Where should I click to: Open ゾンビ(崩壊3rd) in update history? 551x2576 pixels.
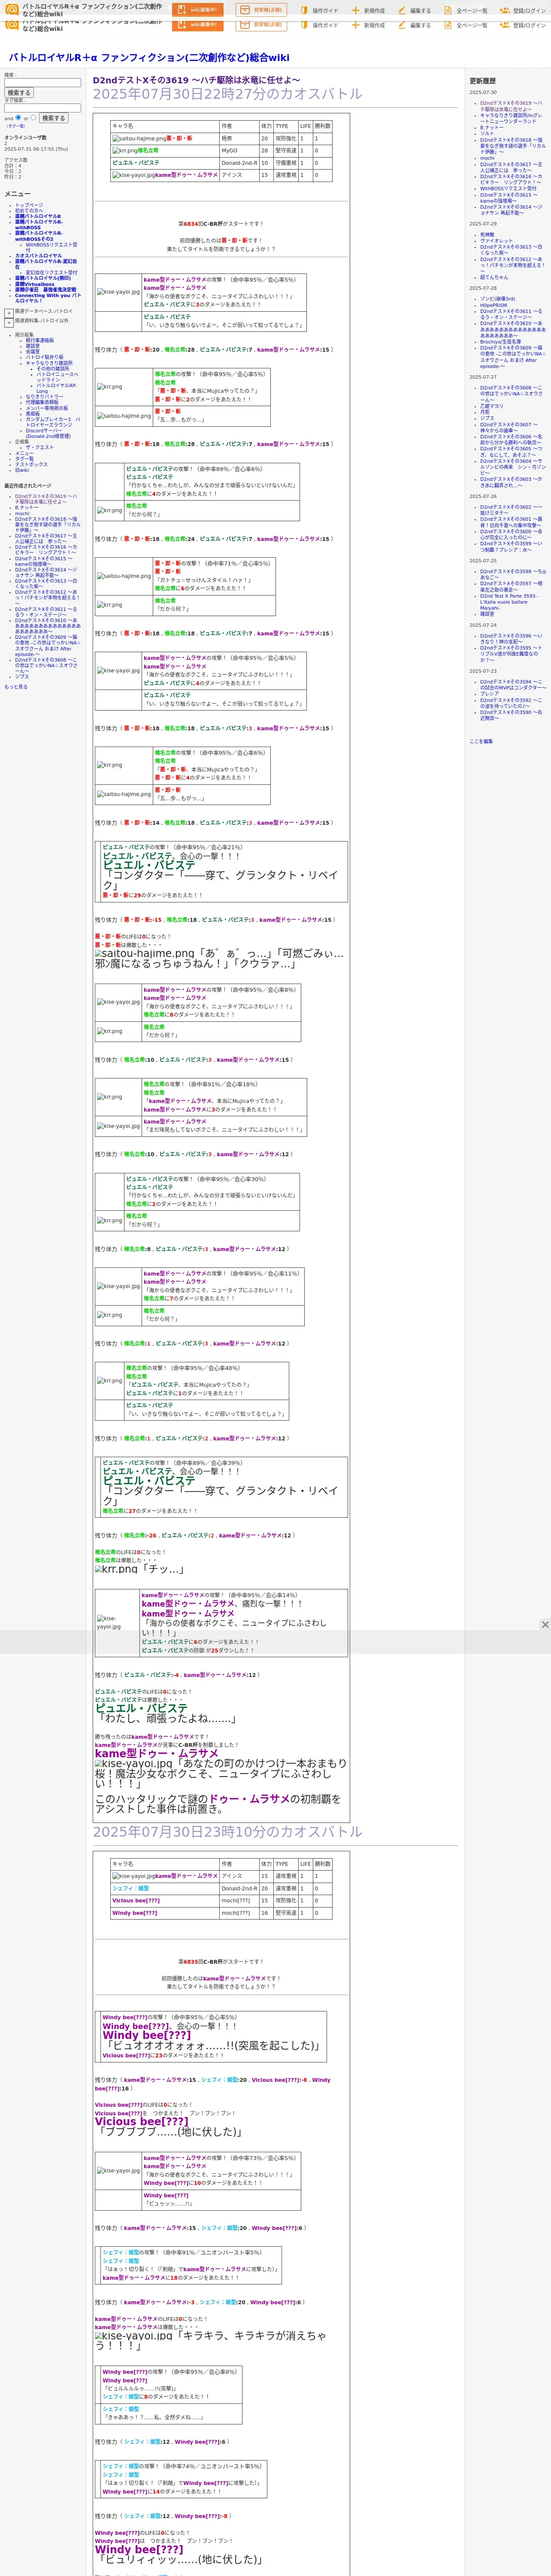498,299
